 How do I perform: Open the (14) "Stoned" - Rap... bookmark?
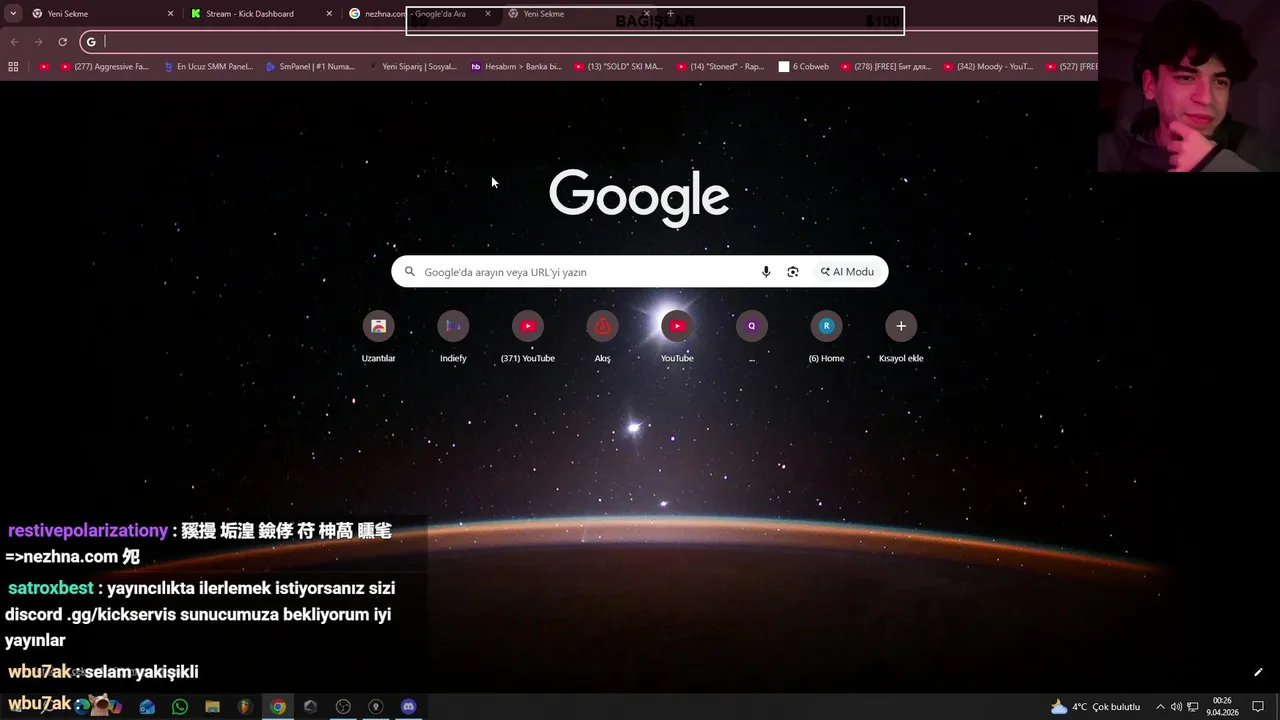tap(720, 67)
